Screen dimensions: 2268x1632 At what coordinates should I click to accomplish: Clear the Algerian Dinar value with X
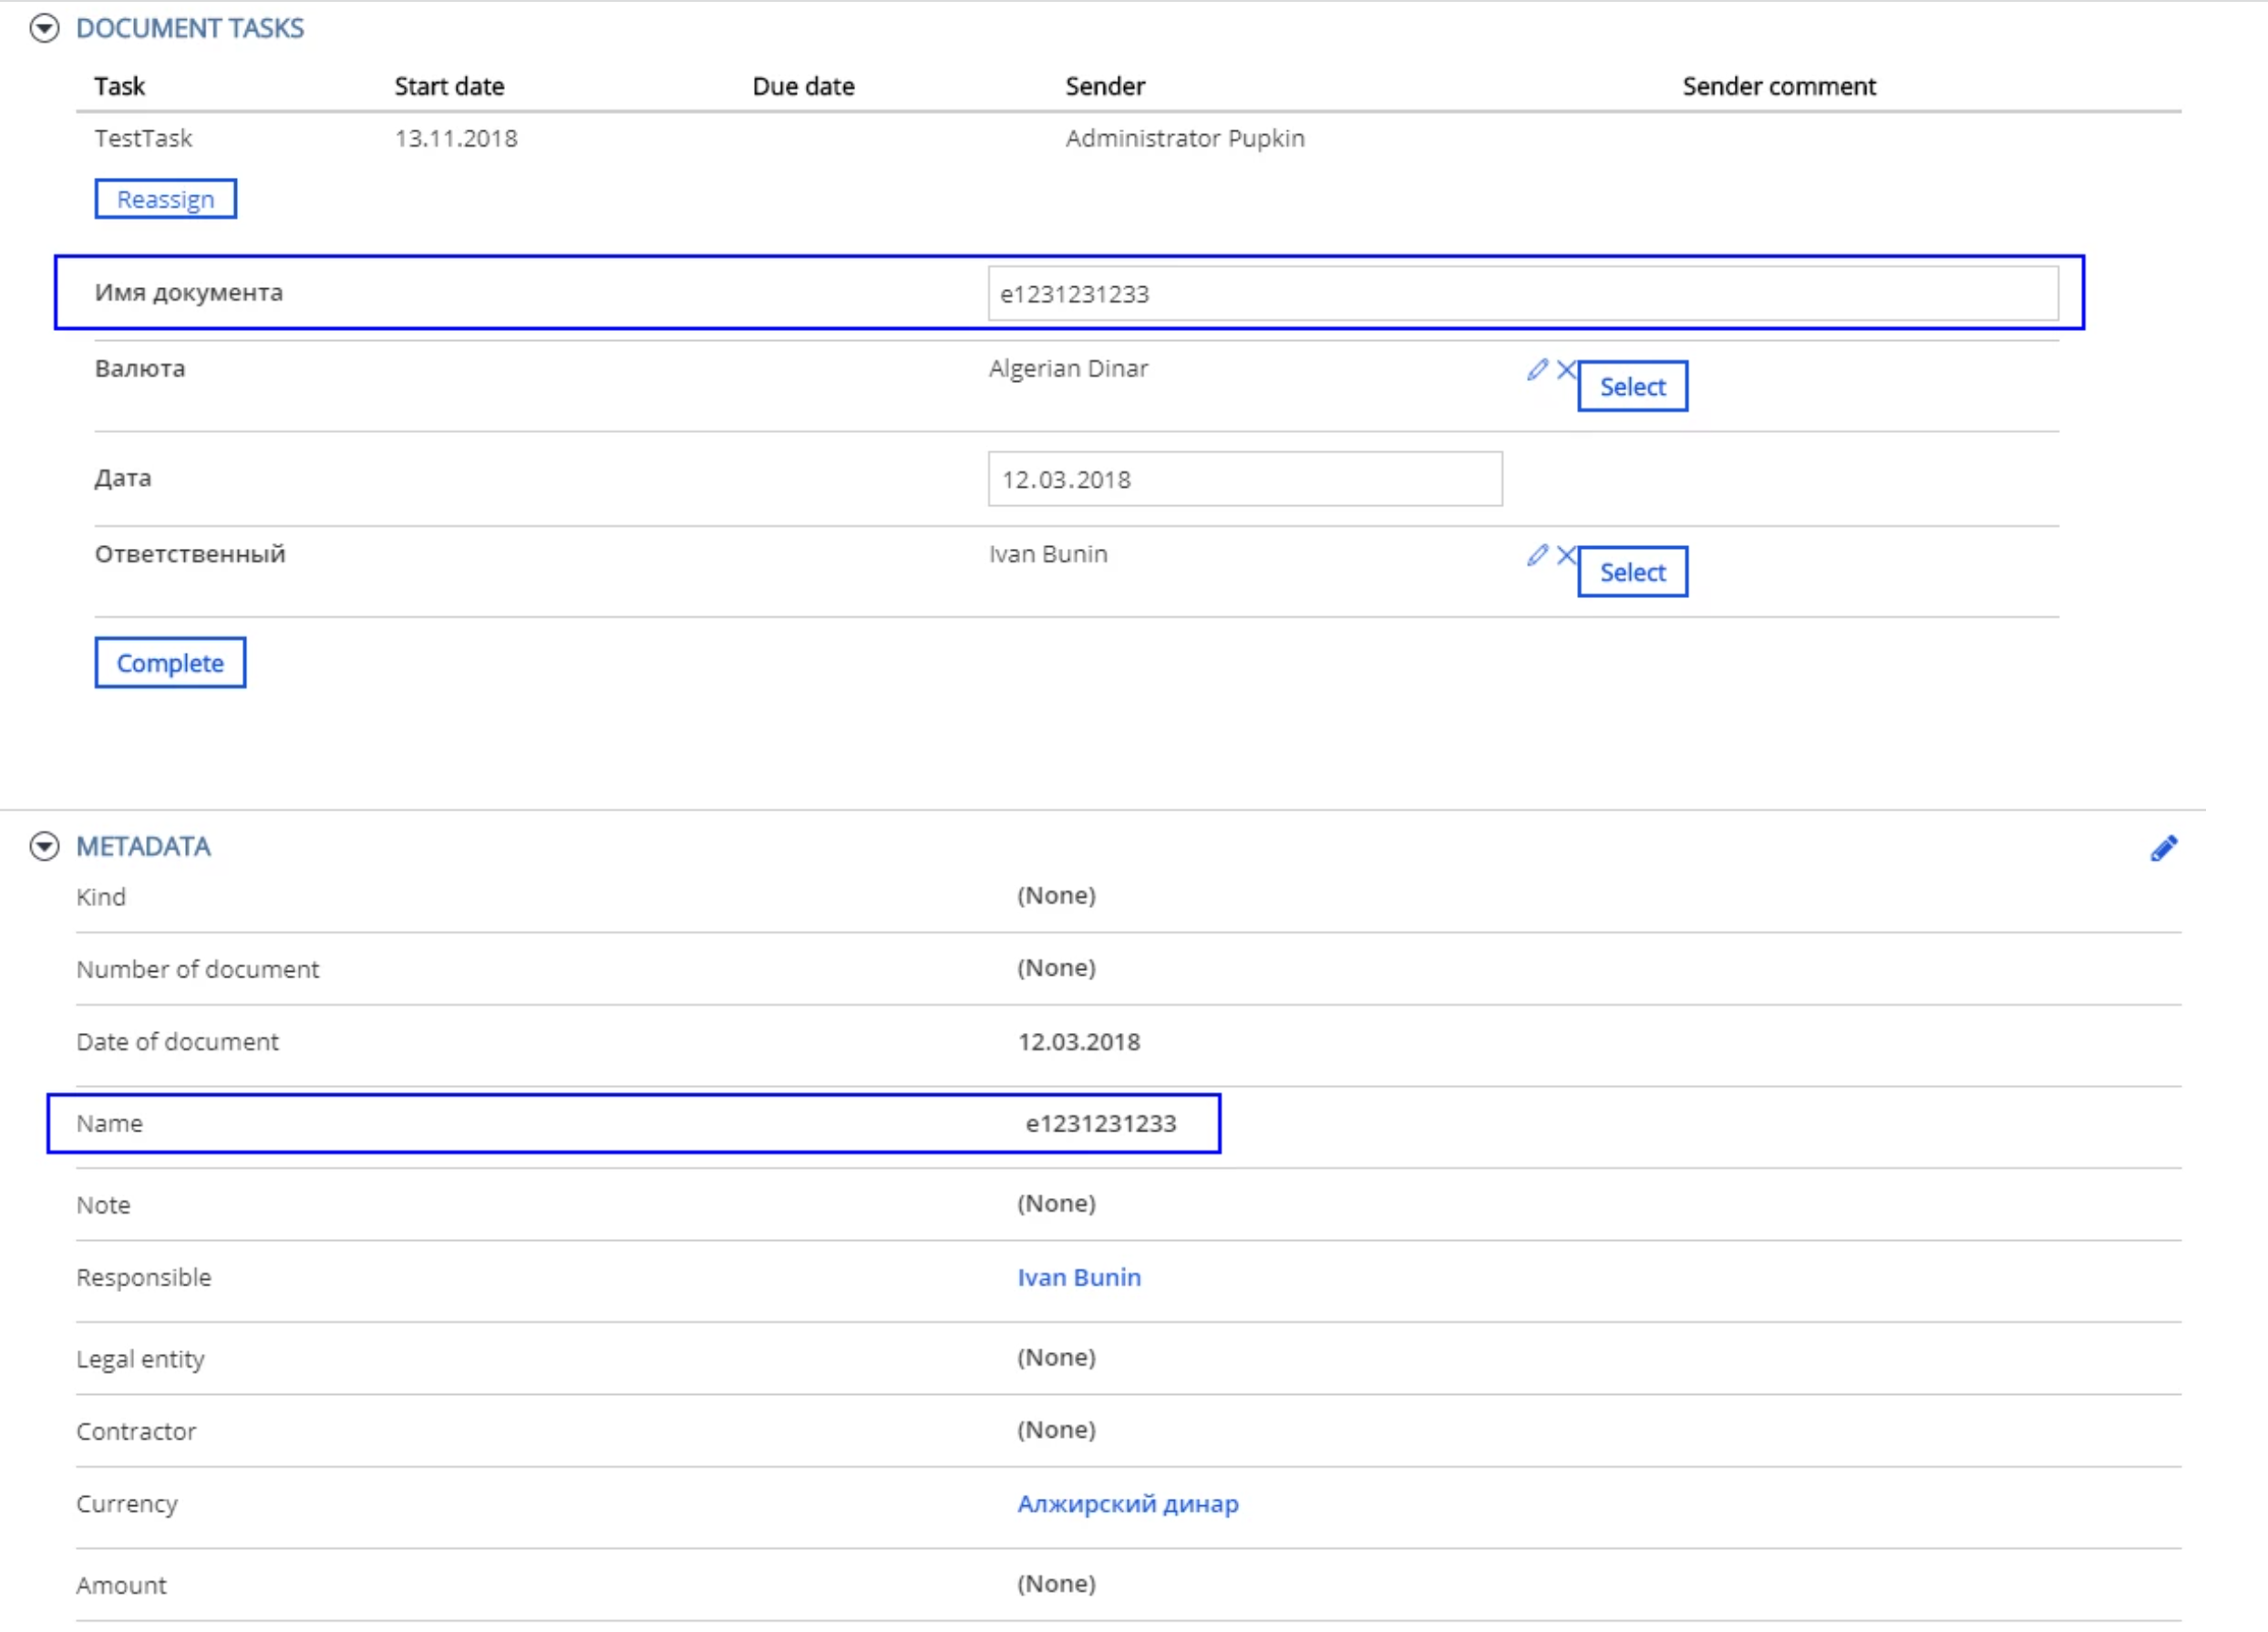tap(1567, 370)
